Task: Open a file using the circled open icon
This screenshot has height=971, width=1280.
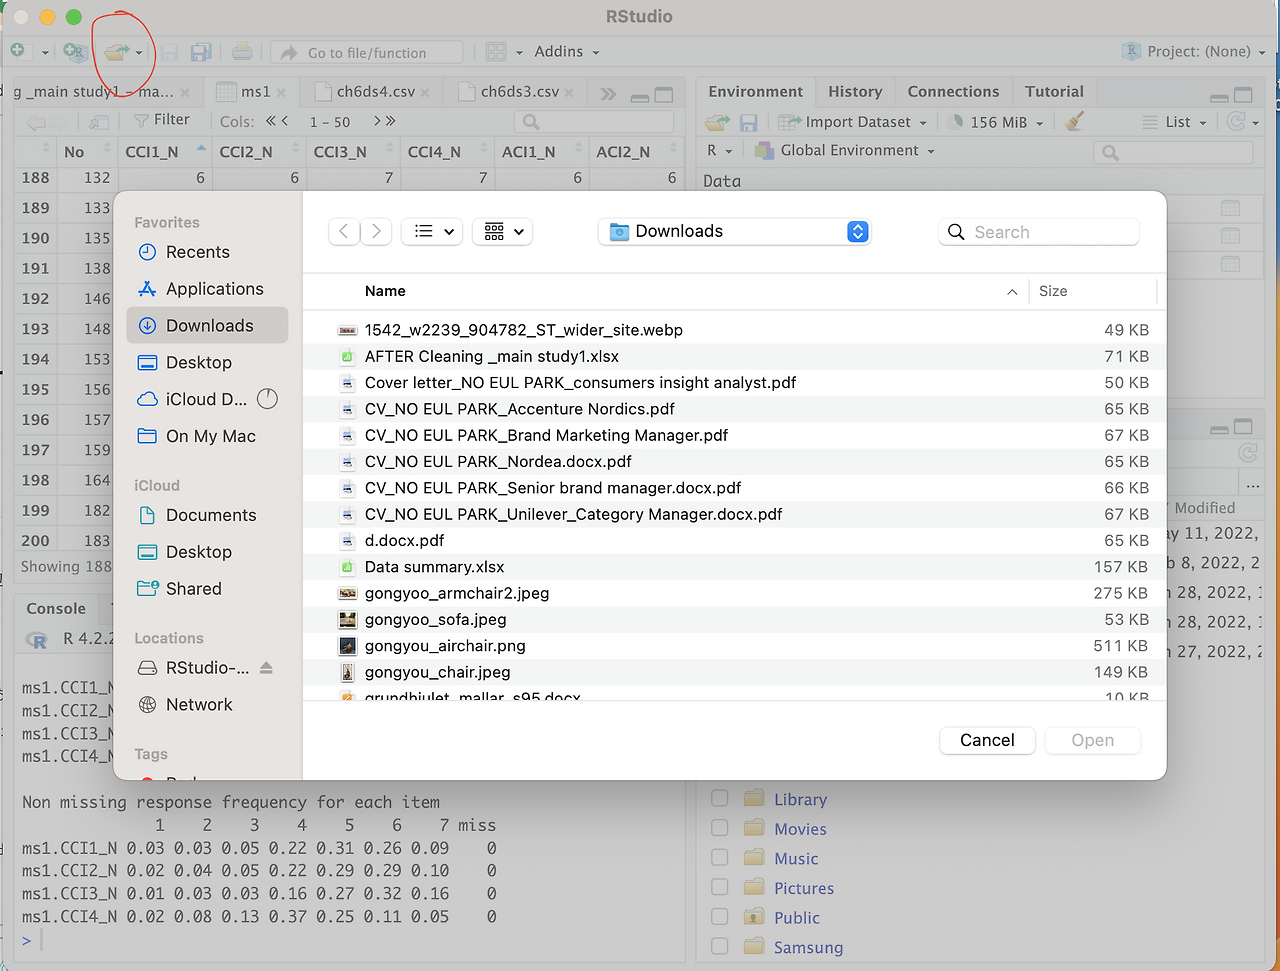Action: [117, 51]
